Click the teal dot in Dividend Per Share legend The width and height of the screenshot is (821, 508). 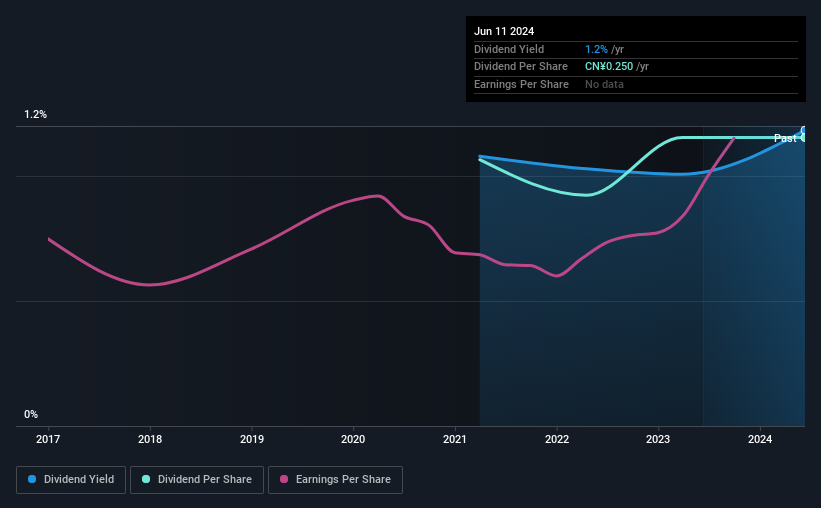click(146, 479)
